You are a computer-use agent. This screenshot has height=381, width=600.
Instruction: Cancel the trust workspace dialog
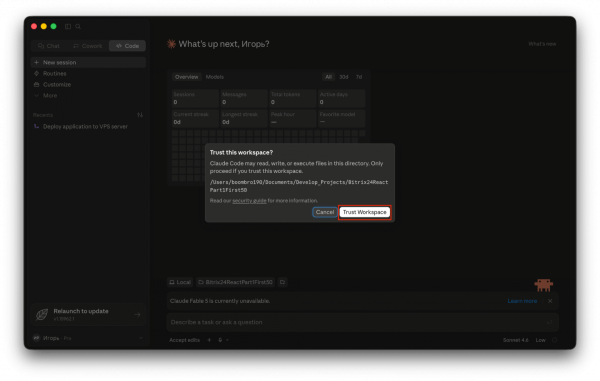click(x=324, y=212)
